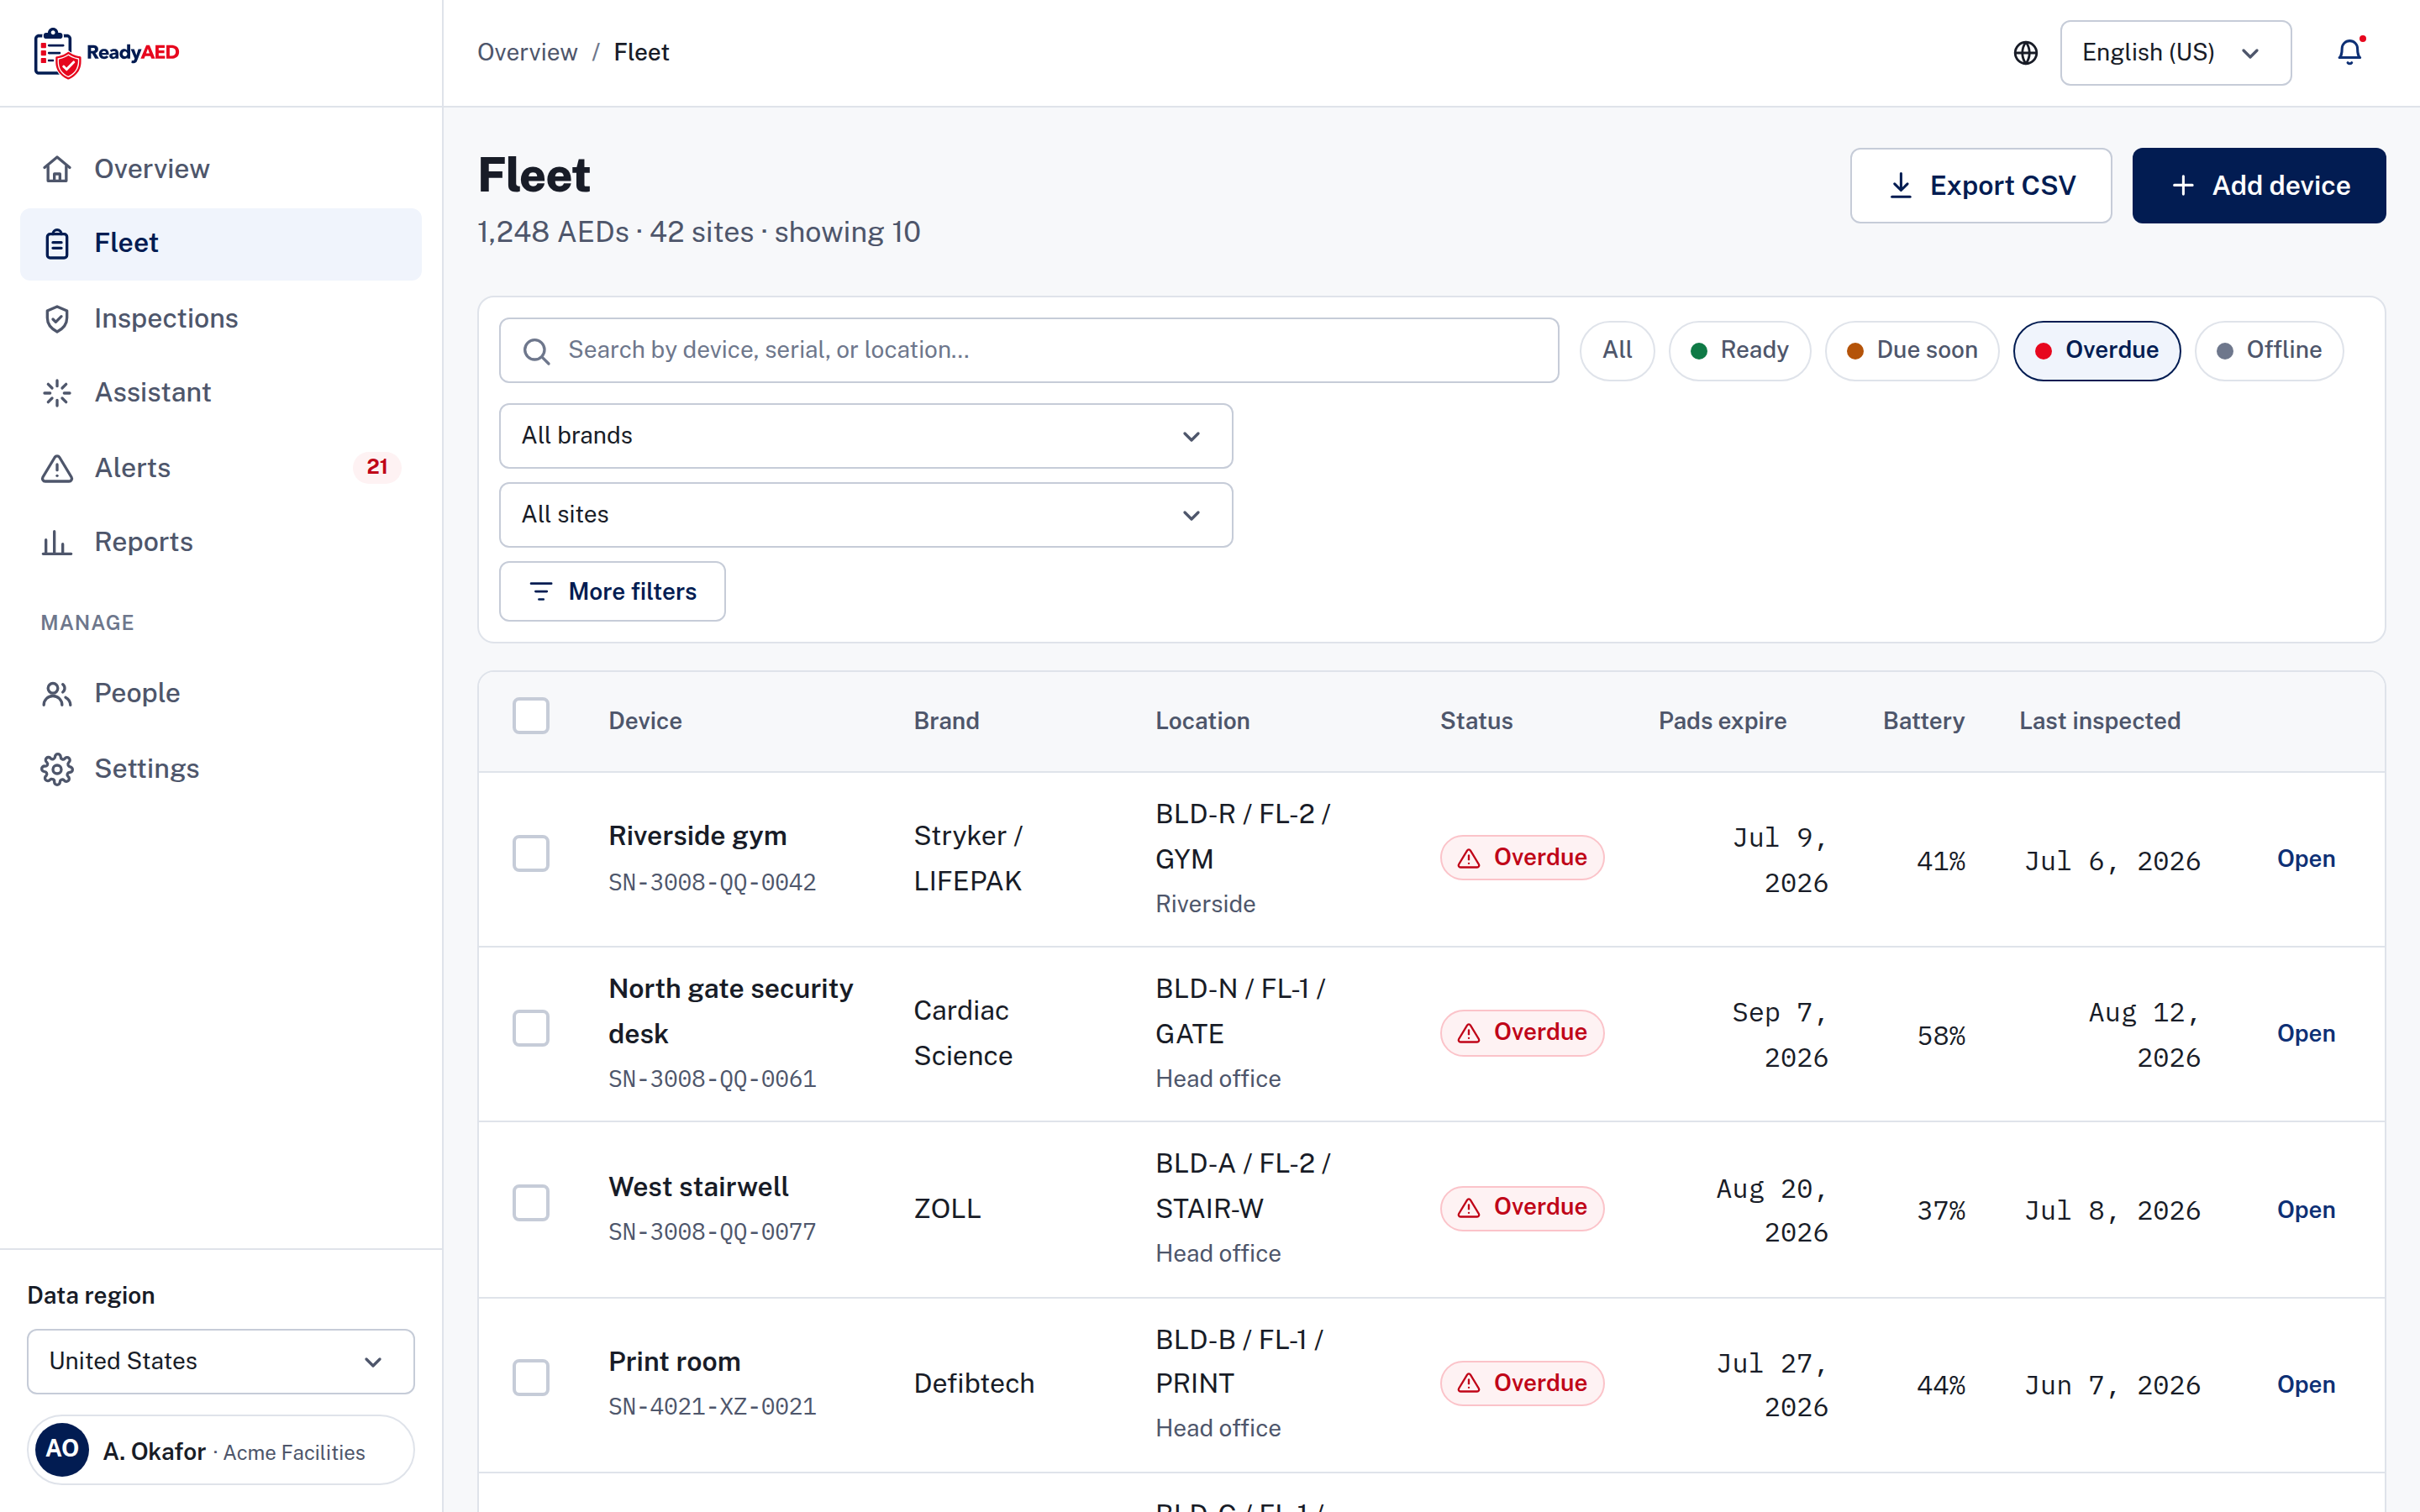
Task: Click the More filters button
Action: (612, 592)
